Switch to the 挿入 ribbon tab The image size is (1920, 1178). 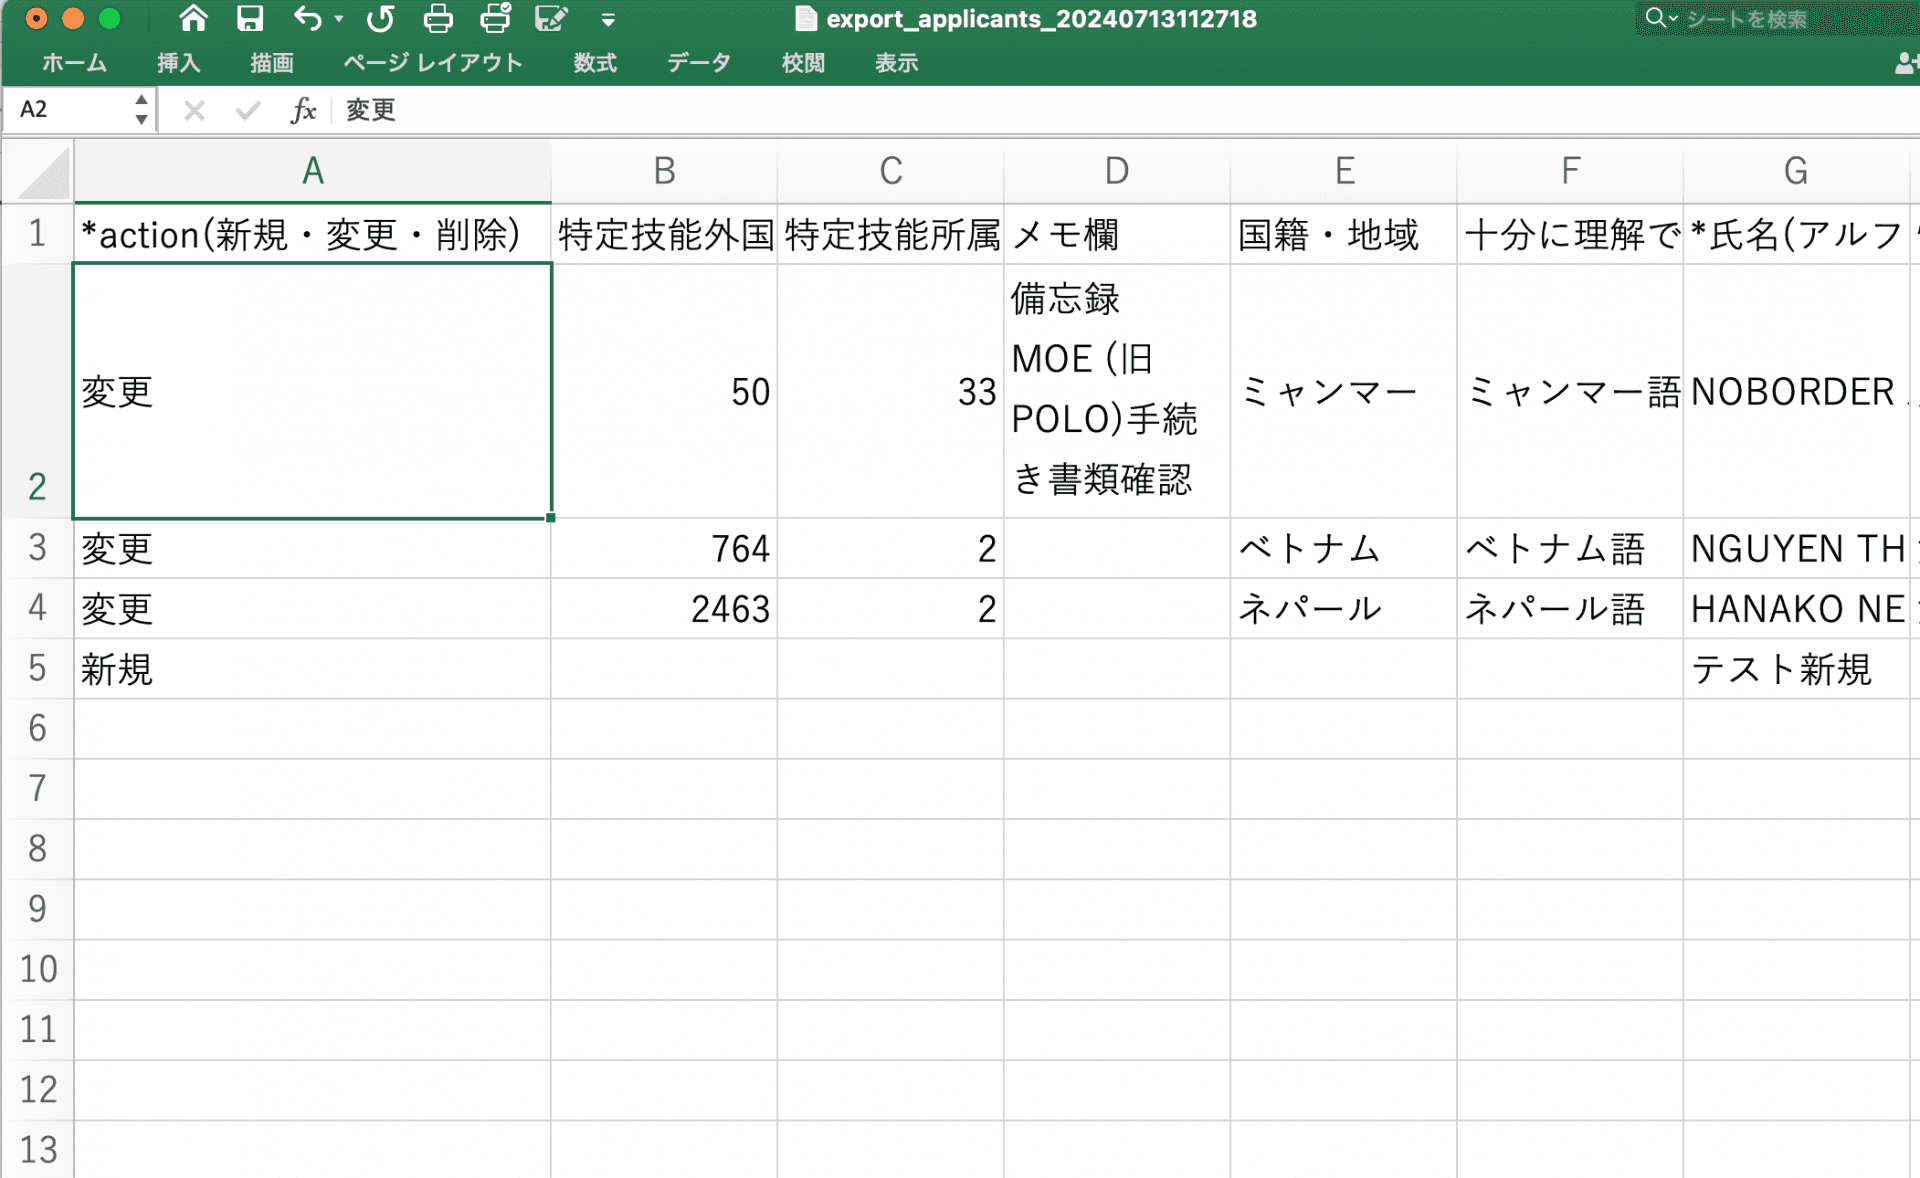(178, 63)
